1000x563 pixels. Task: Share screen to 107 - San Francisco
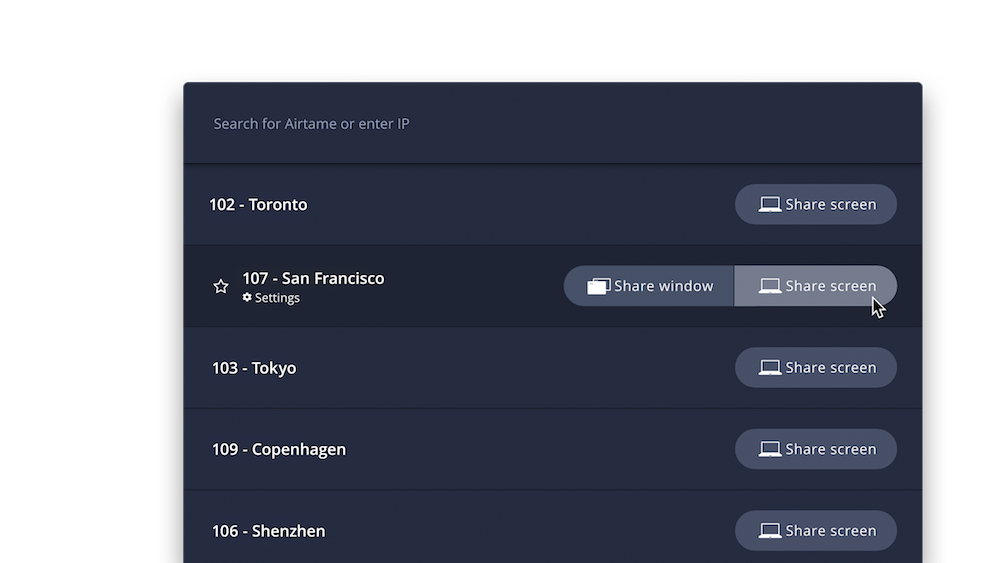point(816,286)
